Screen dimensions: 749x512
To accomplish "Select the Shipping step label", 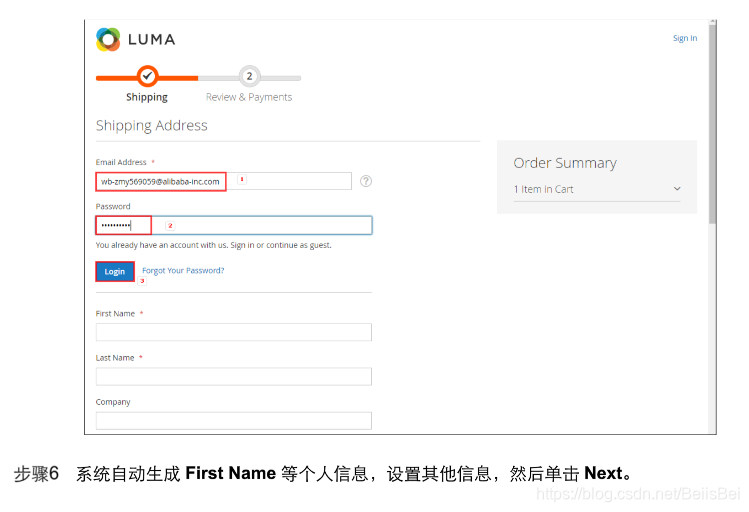I will click(147, 97).
